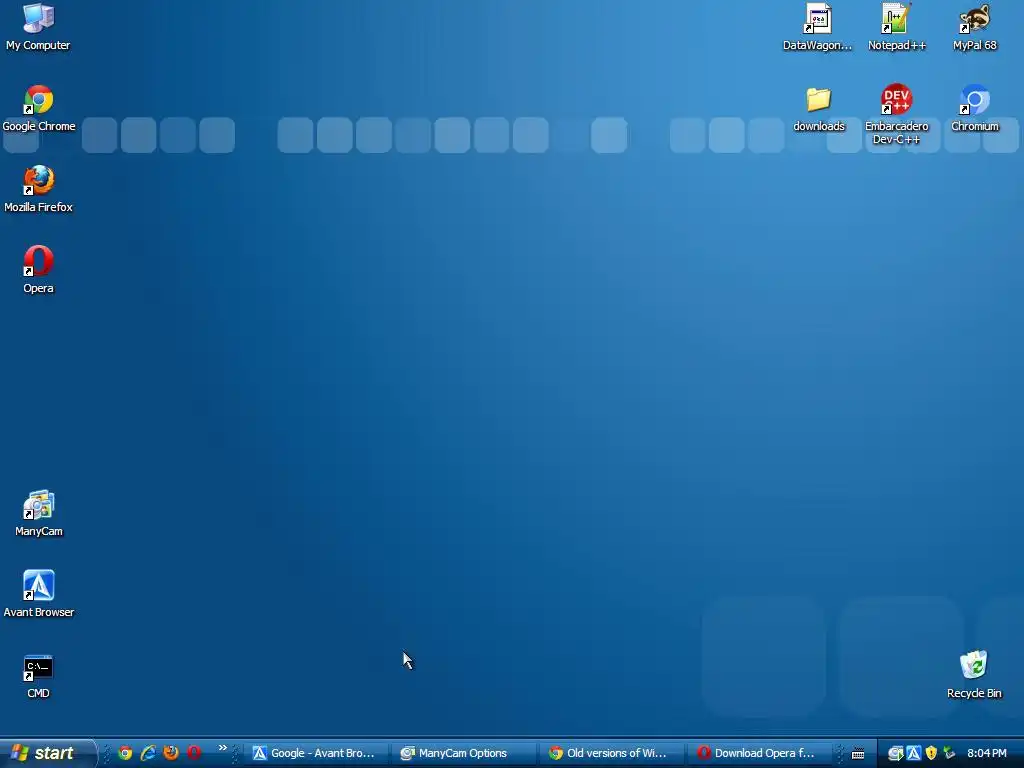
Task: Switch to Download Opera taskbar window
Action: pyautogui.click(x=760, y=753)
